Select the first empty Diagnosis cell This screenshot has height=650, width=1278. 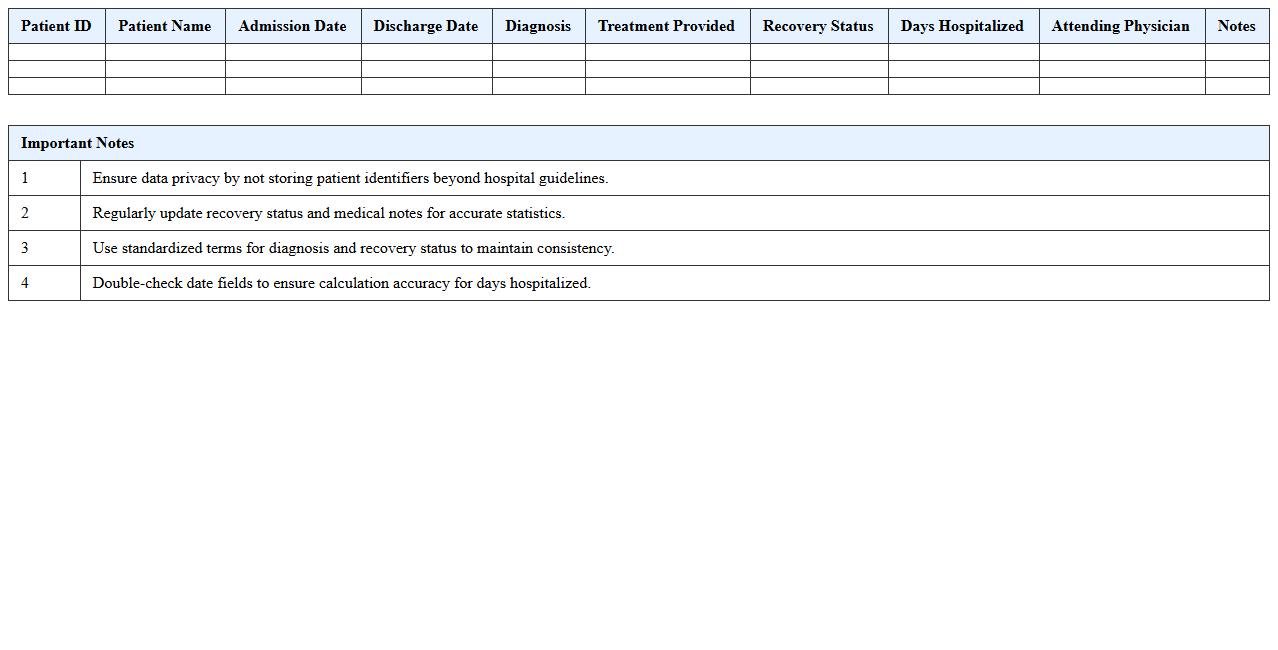pos(538,52)
